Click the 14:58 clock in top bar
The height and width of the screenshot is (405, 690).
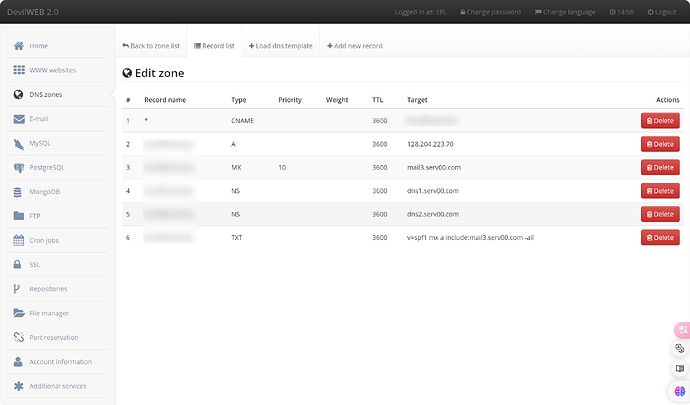point(621,12)
